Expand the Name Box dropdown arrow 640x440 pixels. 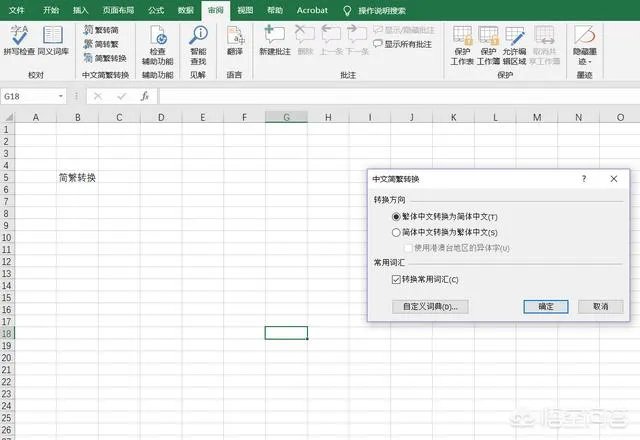61,96
